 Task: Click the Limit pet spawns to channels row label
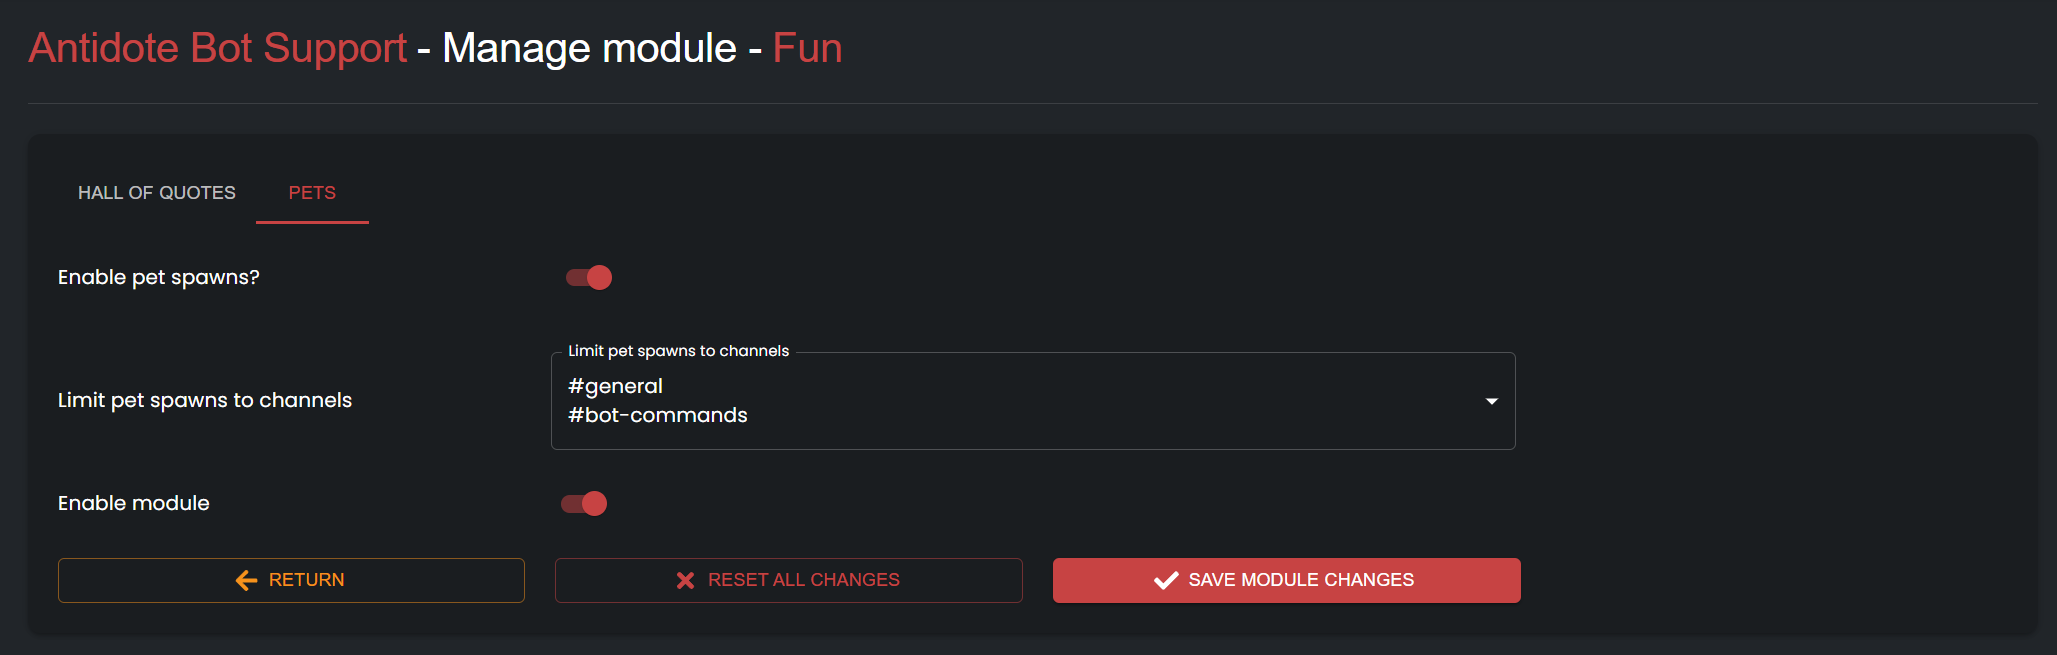205,400
